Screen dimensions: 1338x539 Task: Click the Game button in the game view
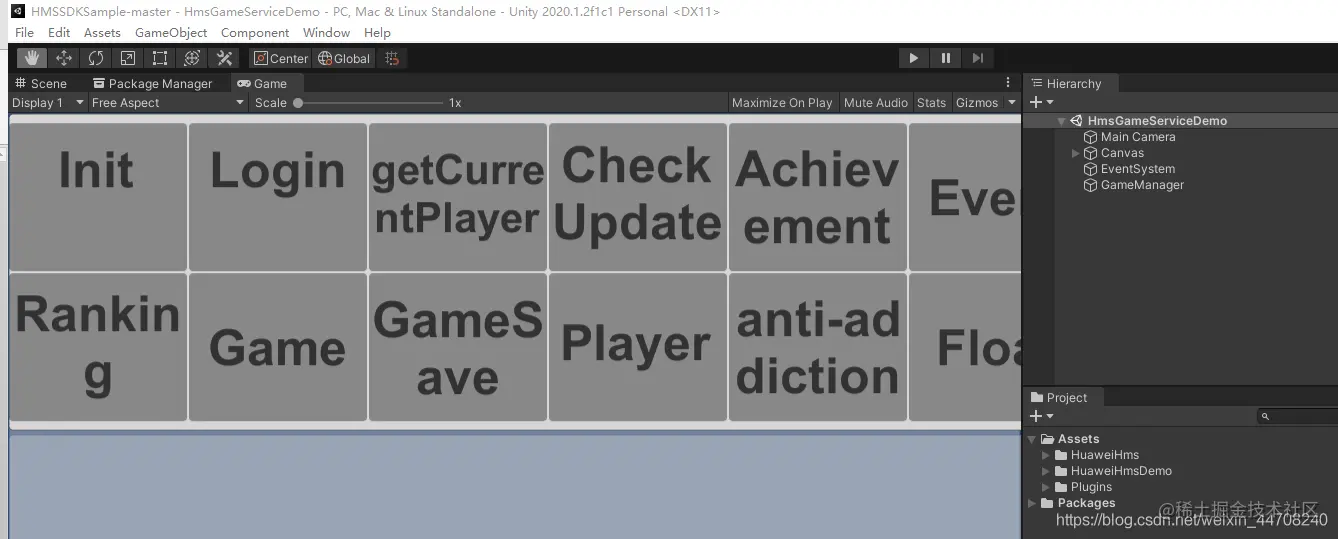point(277,347)
